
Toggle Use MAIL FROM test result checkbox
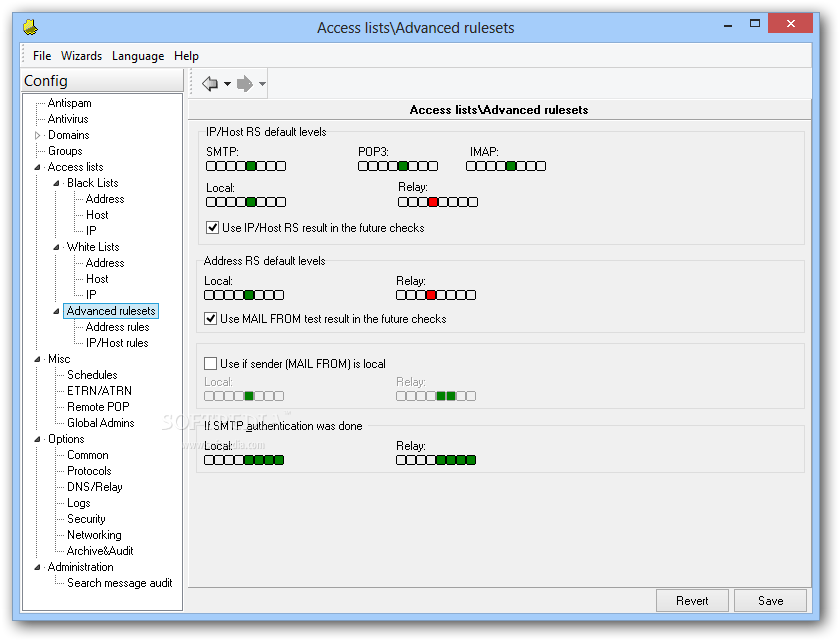point(211,319)
